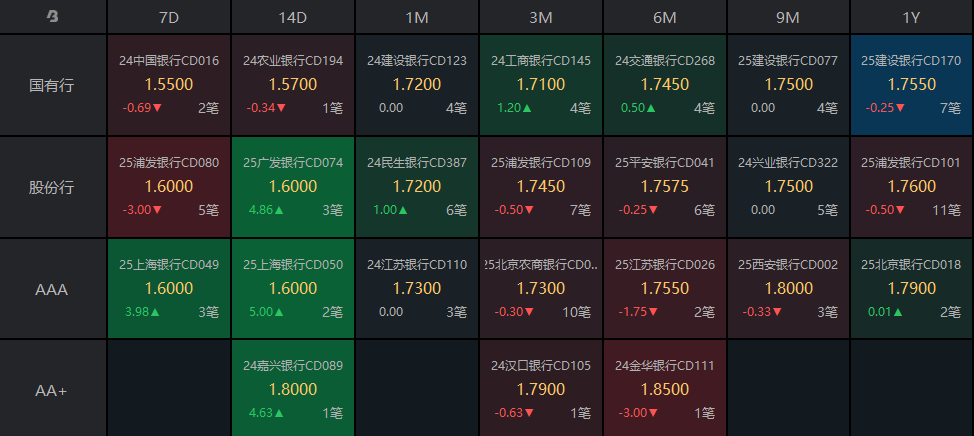This screenshot has height=436, width=974.
Task: Select the 14D tenor column header
Action: (x=293, y=17)
